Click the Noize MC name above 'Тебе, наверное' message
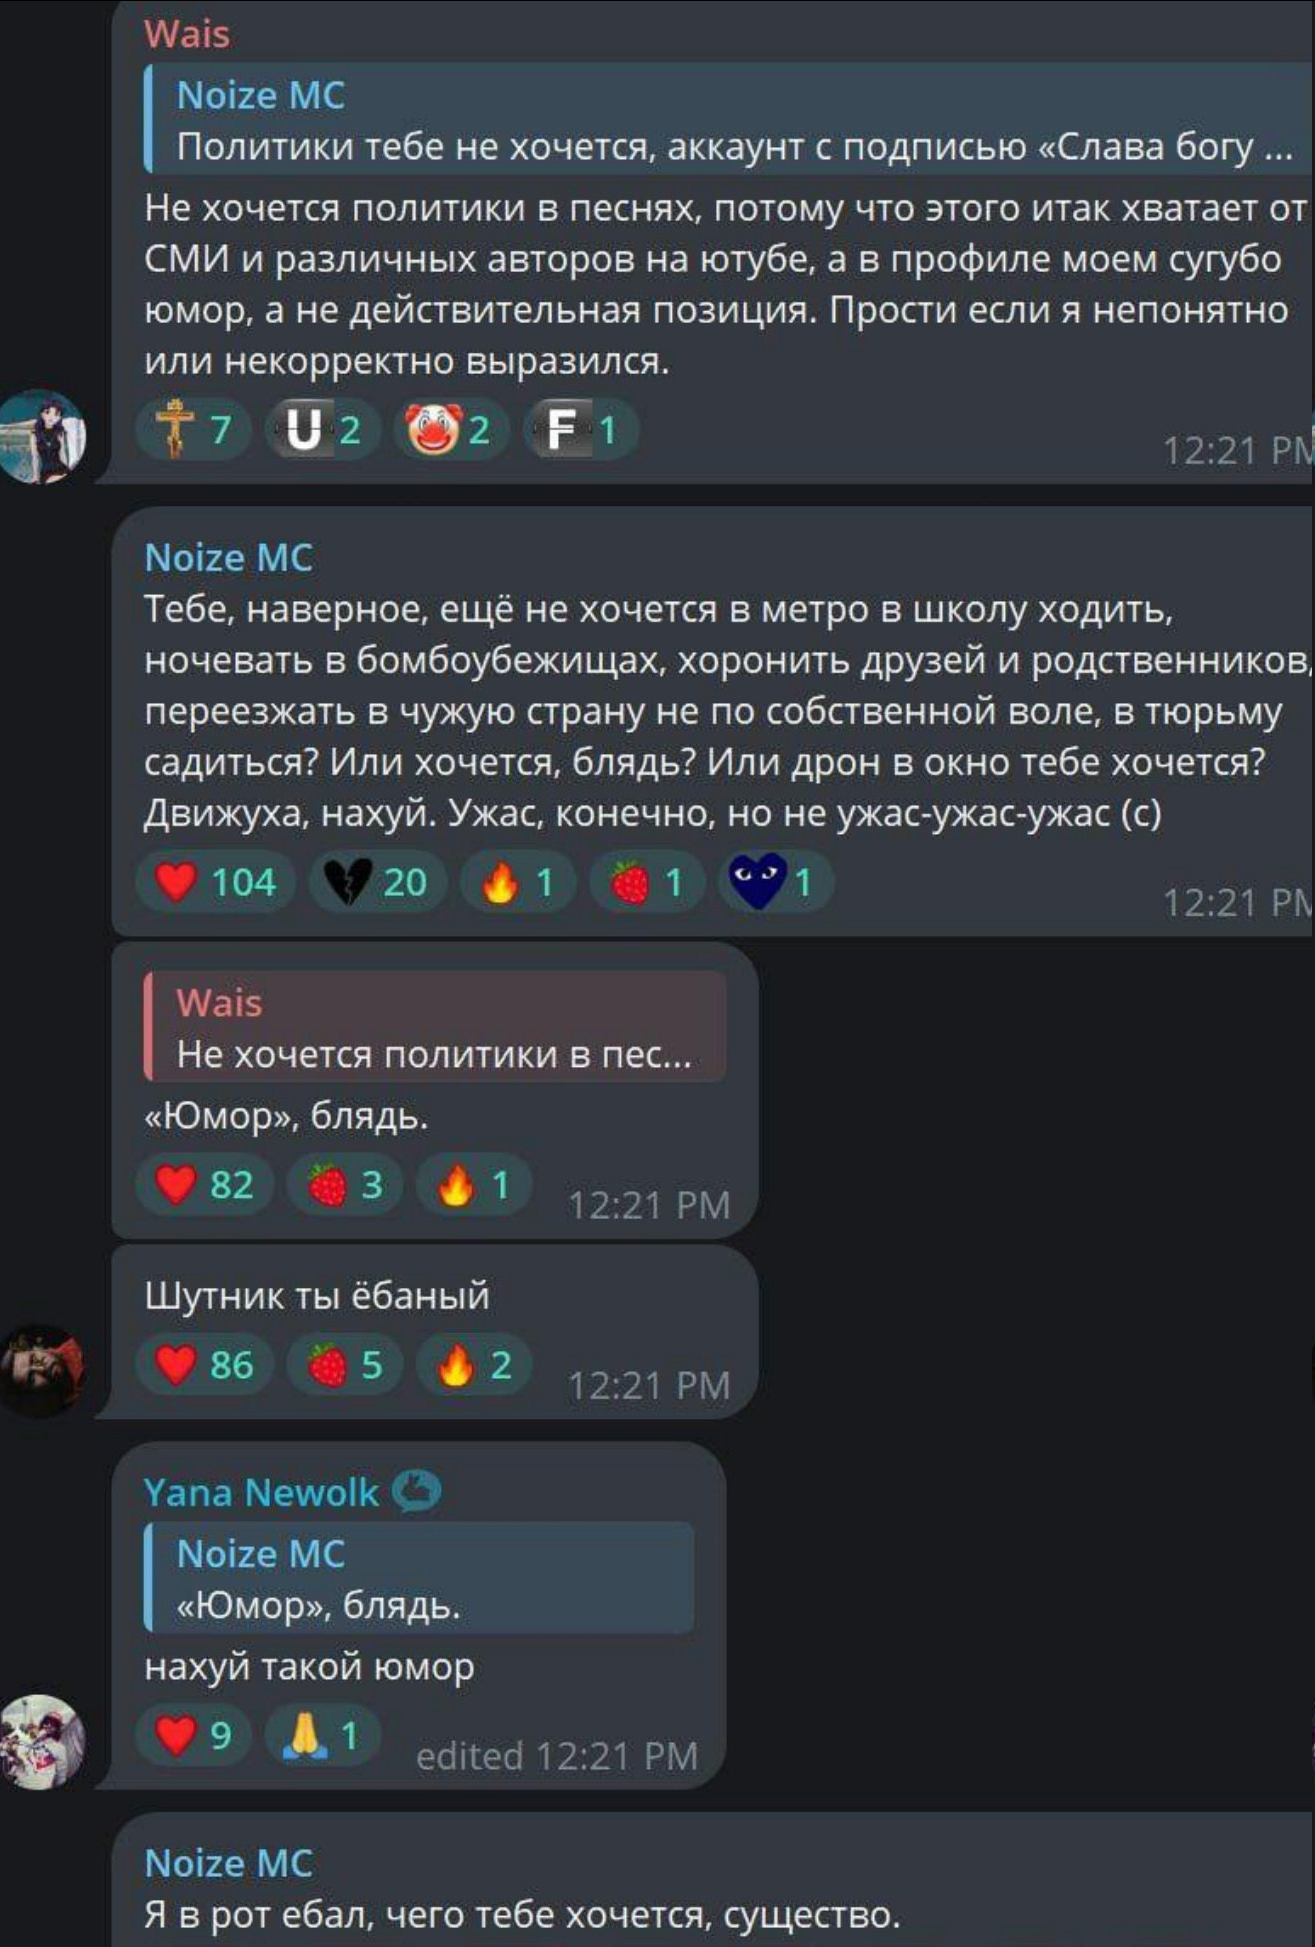The height and width of the screenshot is (1947, 1315). (229, 557)
